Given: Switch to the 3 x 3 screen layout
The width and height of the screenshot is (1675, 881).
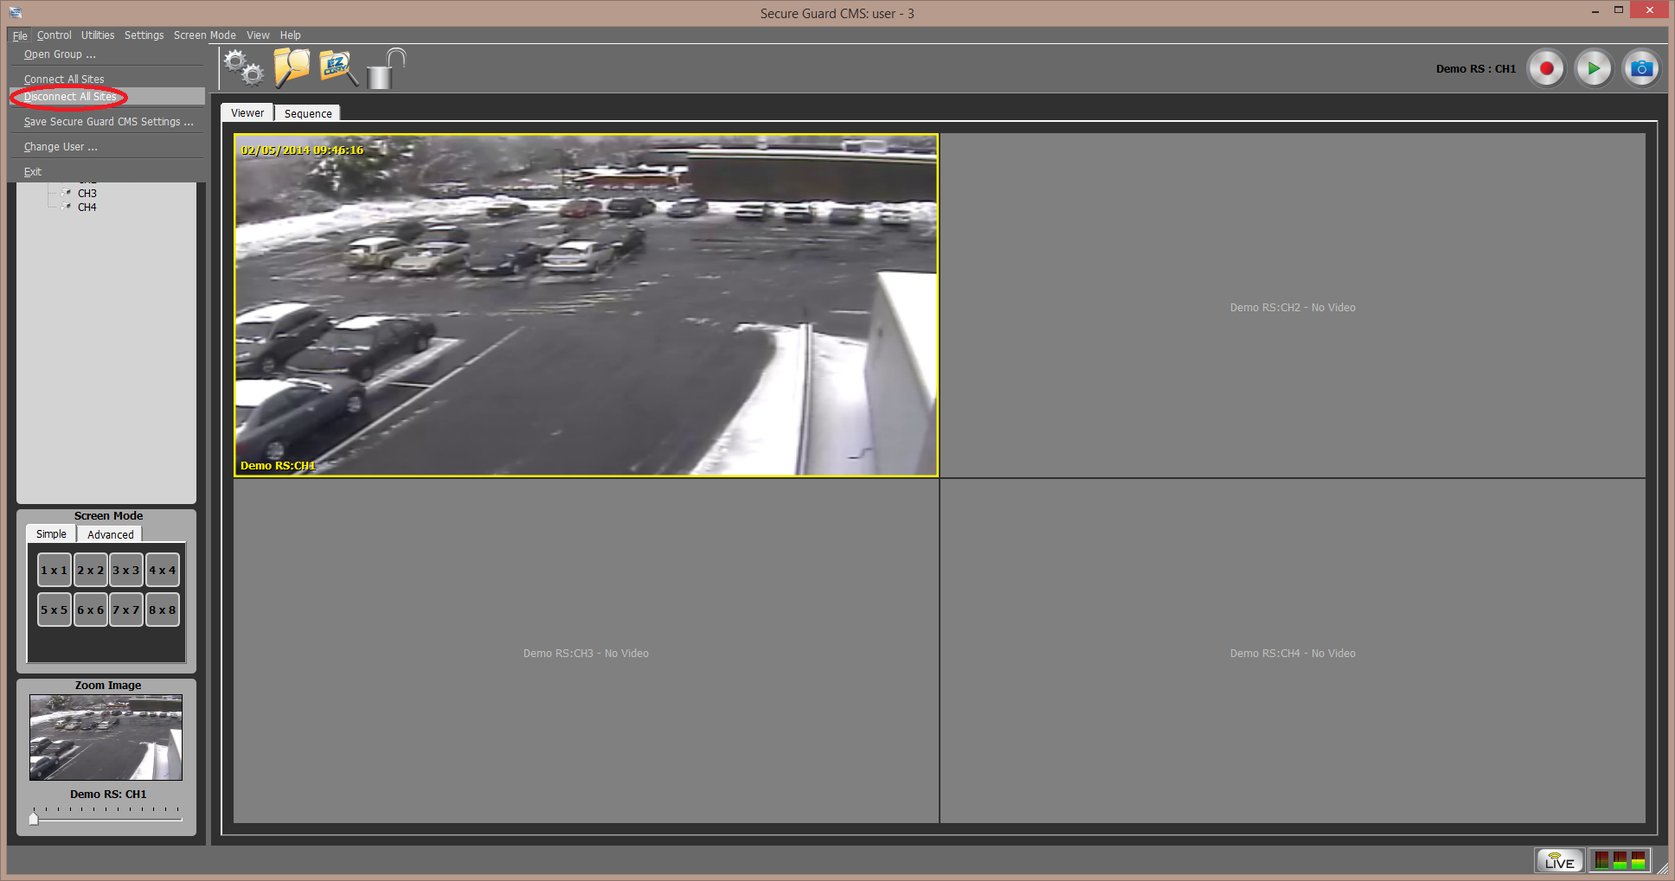Looking at the screenshot, I should click(x=126, y=570).
